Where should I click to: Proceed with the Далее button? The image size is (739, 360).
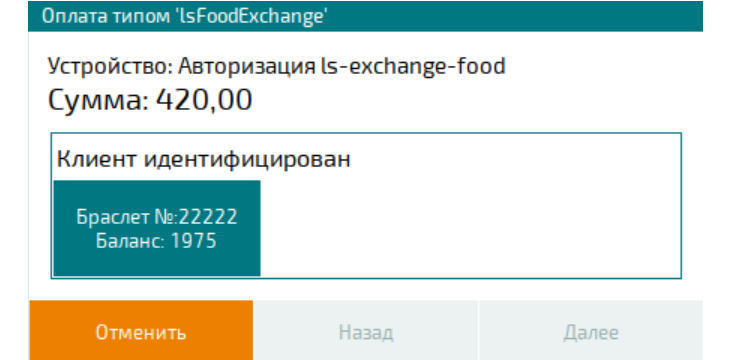pyautogui.click(x=591, y=330)
